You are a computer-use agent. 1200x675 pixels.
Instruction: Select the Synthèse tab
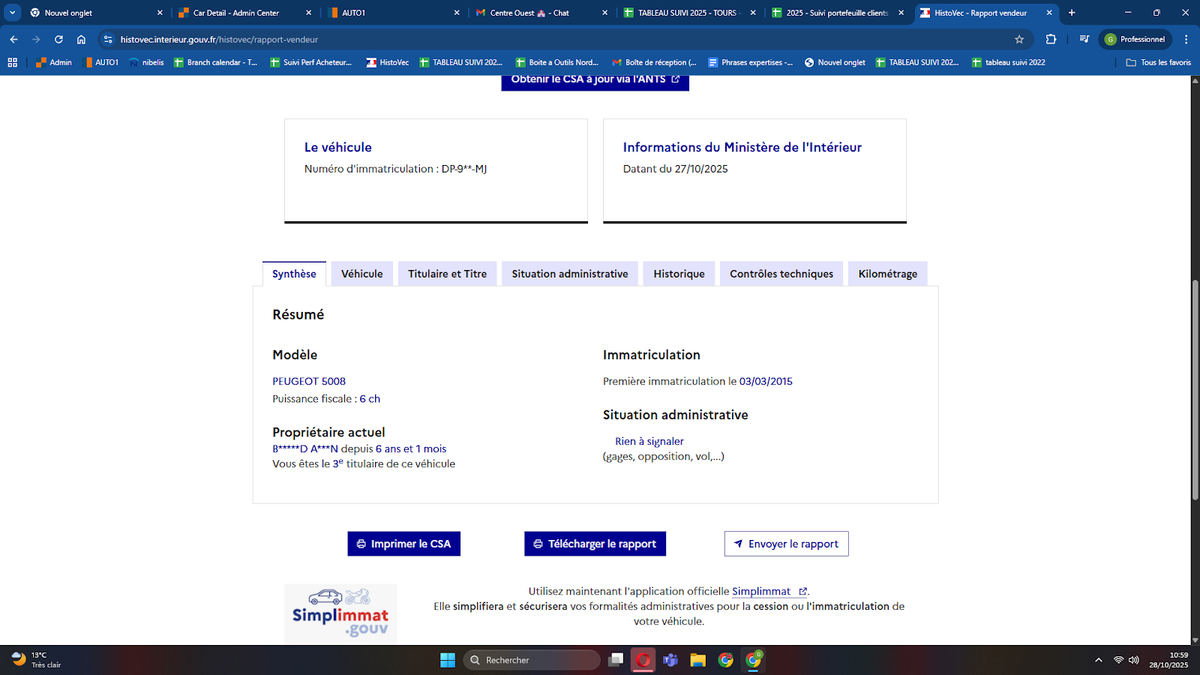point(294,274)
